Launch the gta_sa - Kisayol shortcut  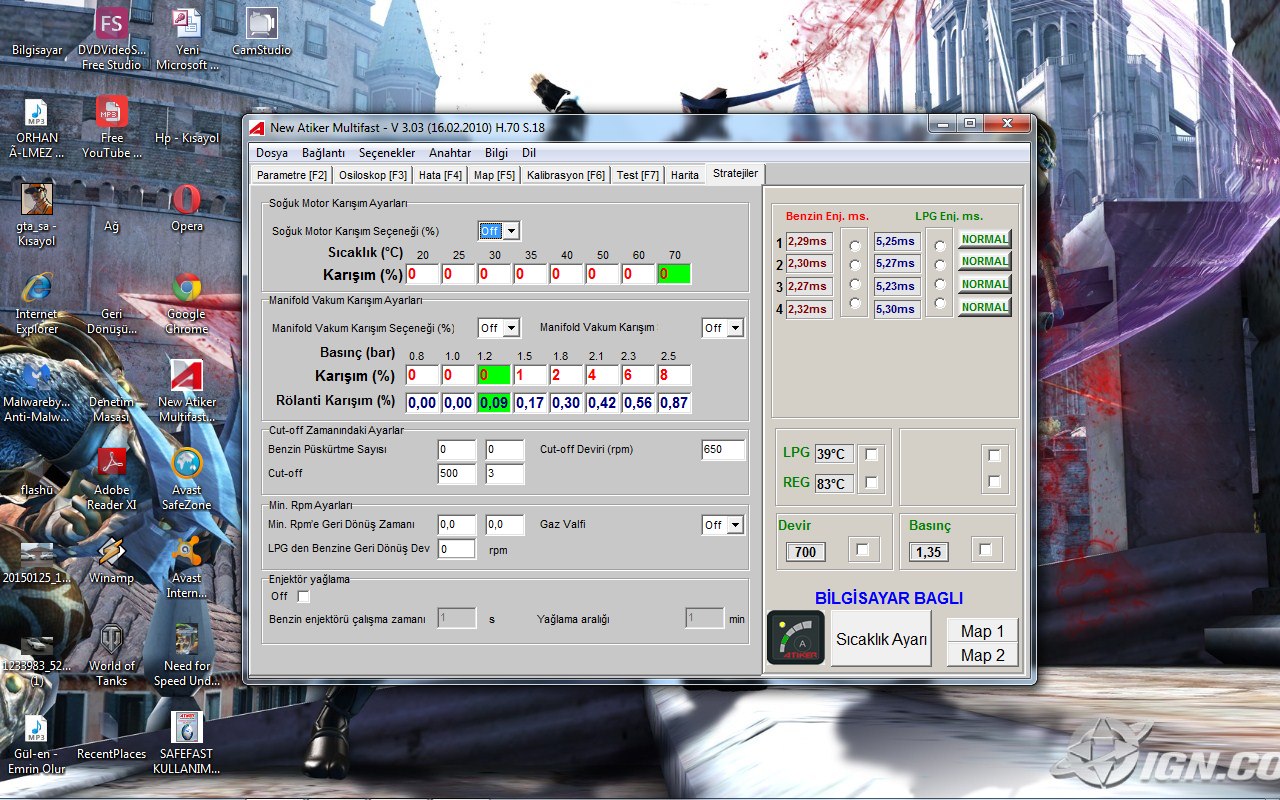(37, 215)
